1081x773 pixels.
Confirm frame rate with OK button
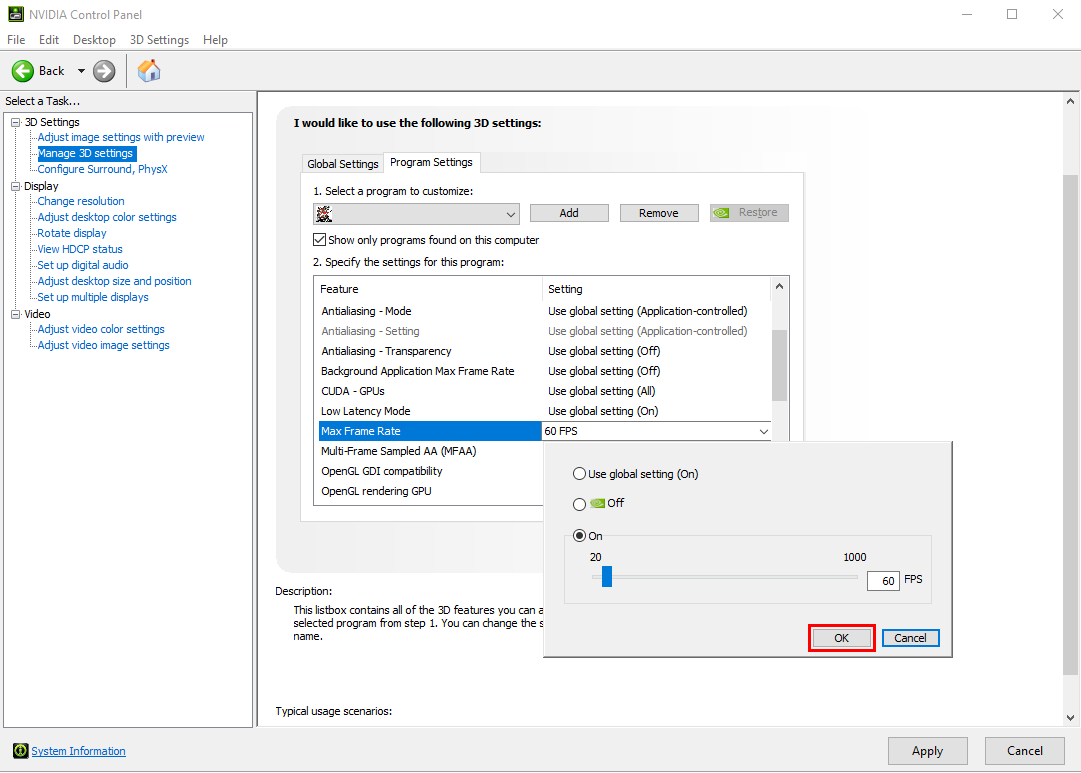842,638
